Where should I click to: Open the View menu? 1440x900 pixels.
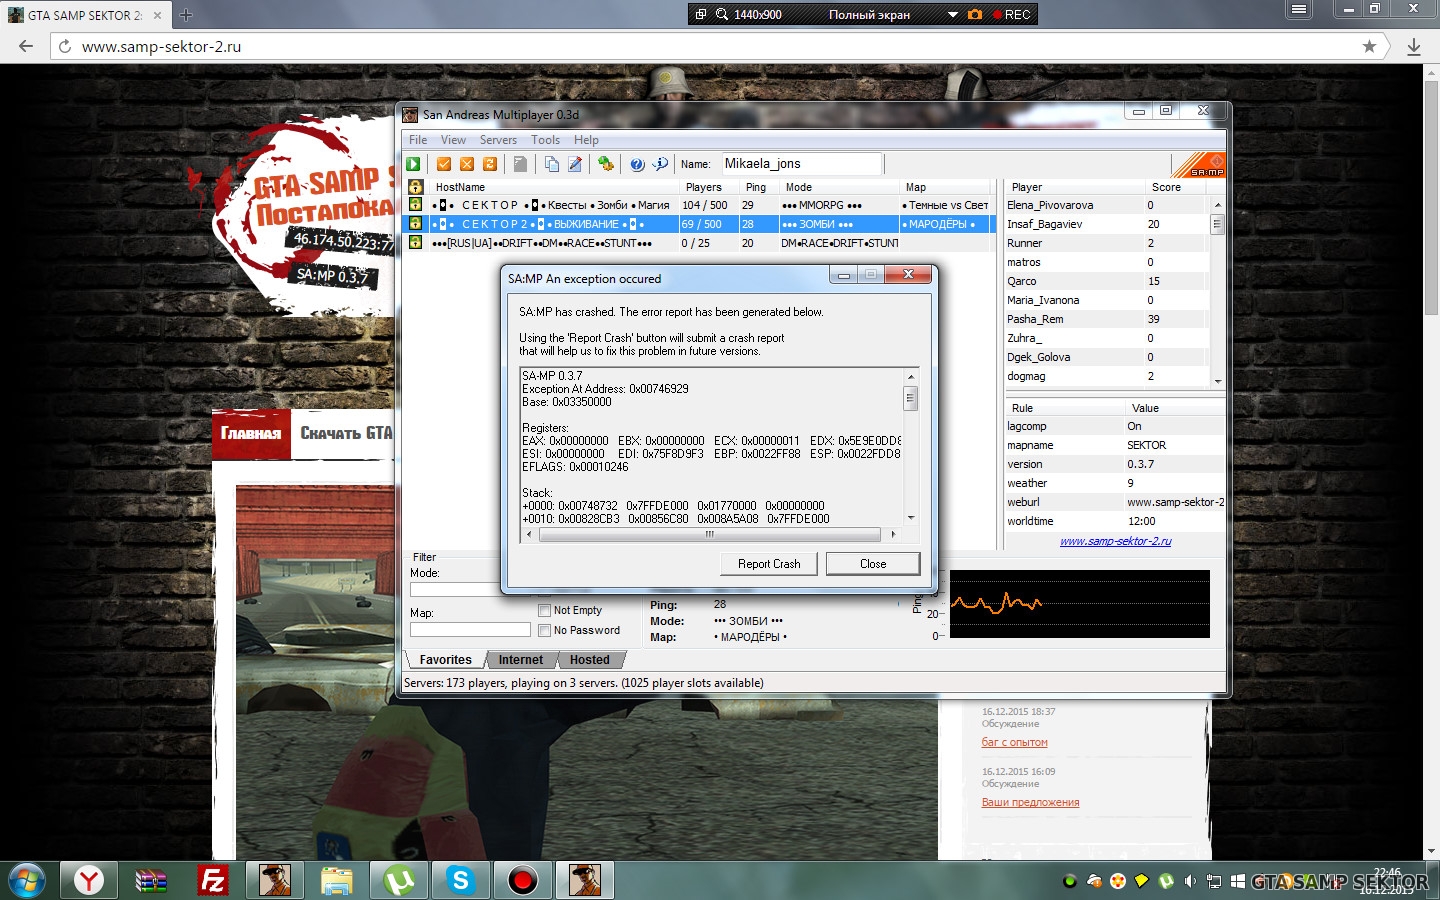pos(453,140)
